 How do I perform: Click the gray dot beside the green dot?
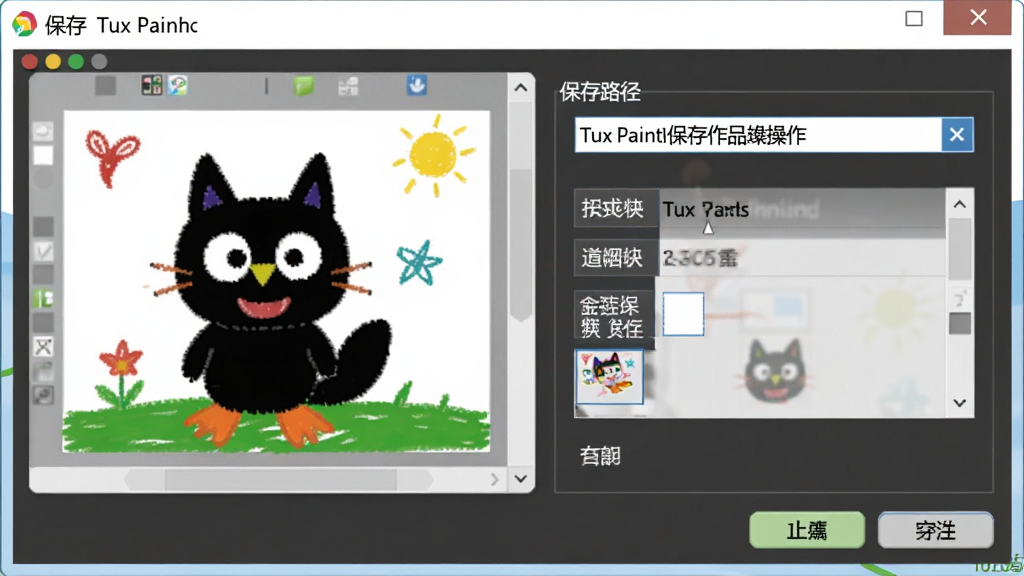[99, 61]
